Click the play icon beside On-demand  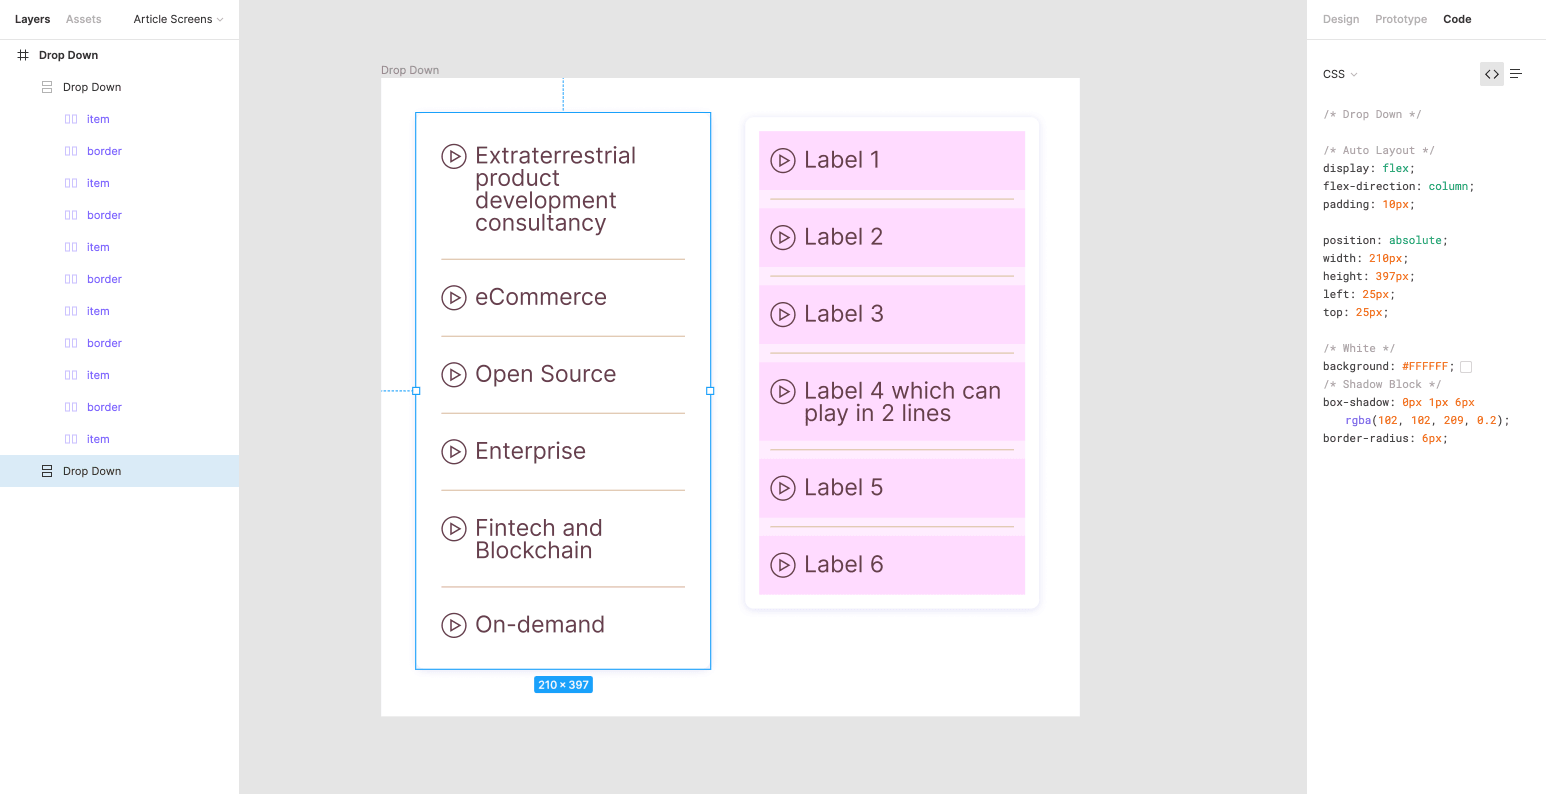[x=455, y=625]
